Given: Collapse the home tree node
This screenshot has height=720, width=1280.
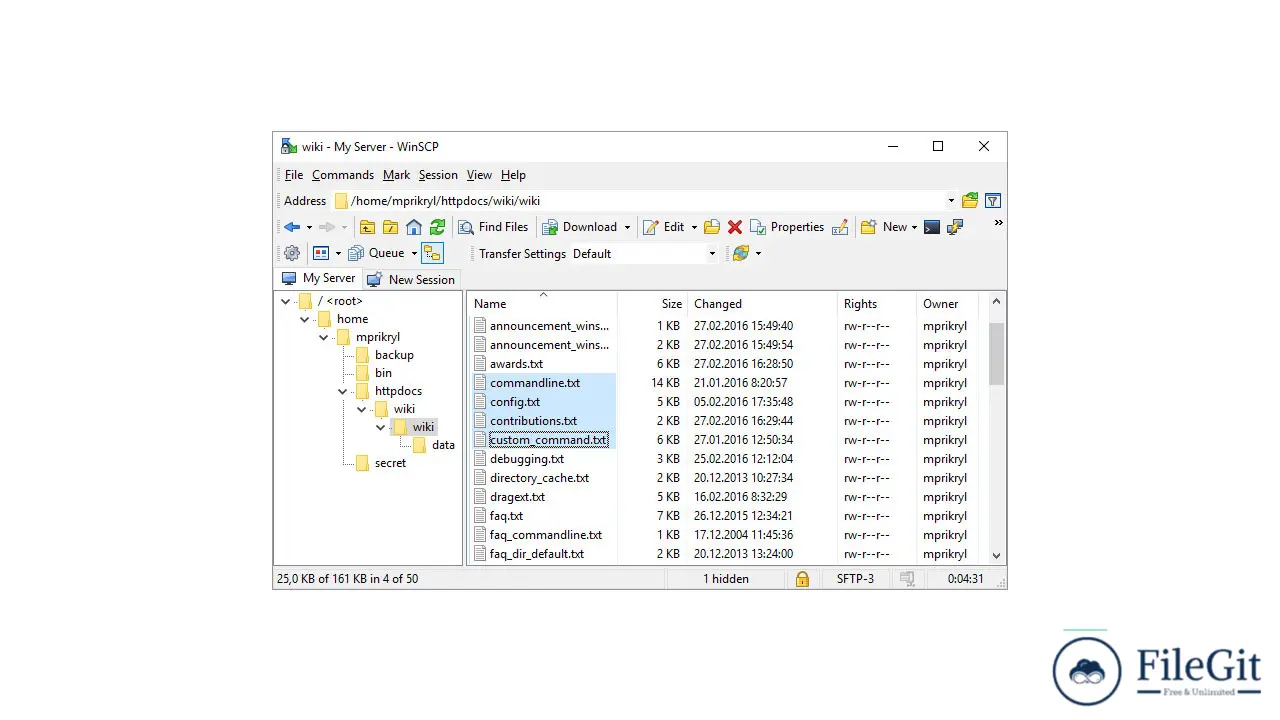Looking at the screenshot, I should click(305, 319).
